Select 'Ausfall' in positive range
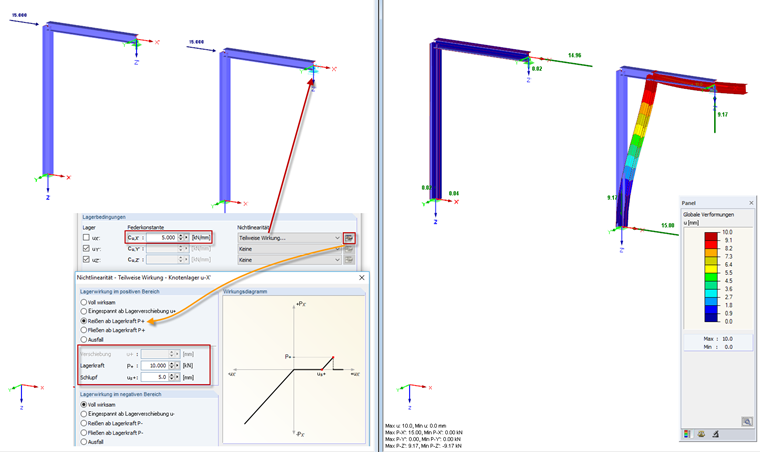760x452 pixels. [84, 340]
